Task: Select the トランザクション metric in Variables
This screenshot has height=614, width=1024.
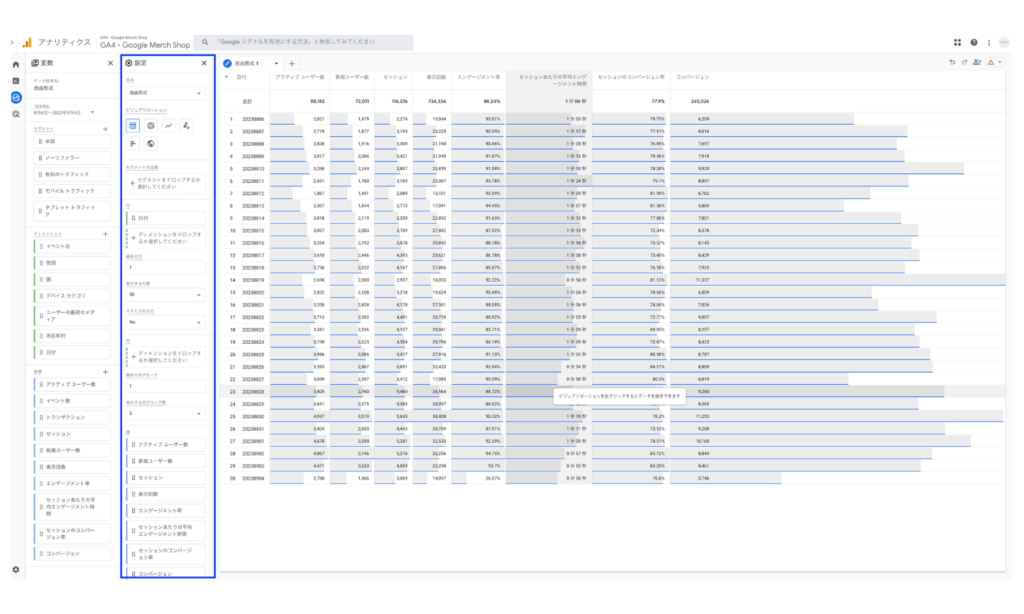Action: [x=72, y=417]
